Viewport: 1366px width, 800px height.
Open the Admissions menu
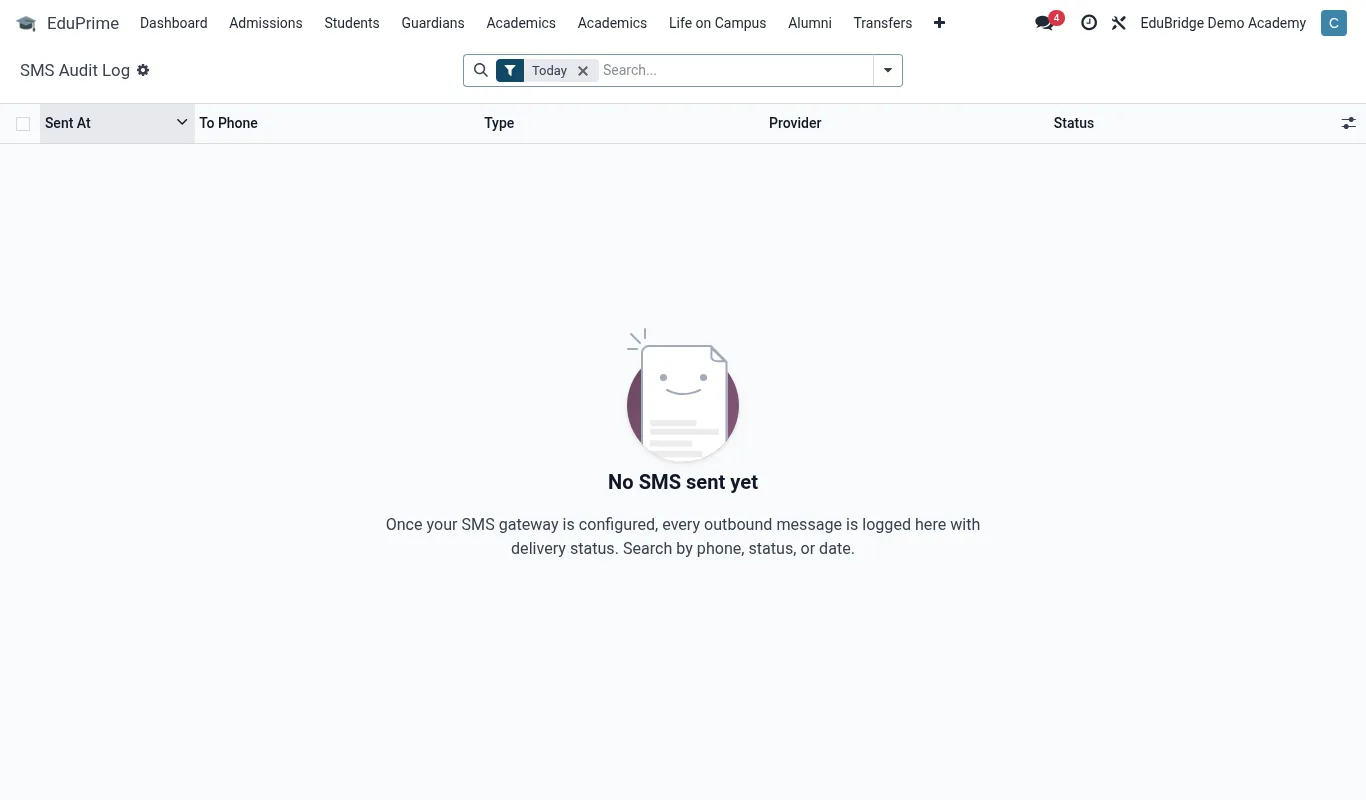click(x=266, y=23)
